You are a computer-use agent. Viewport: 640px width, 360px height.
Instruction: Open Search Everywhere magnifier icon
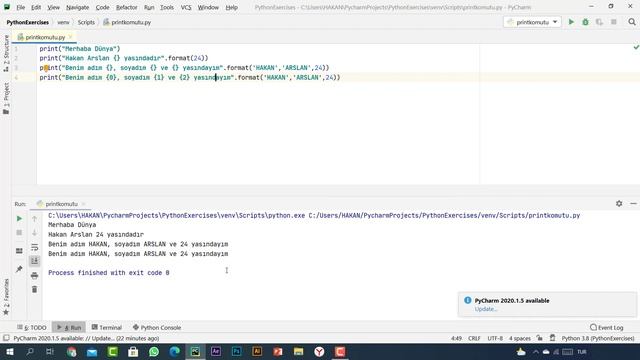(632, 22)
